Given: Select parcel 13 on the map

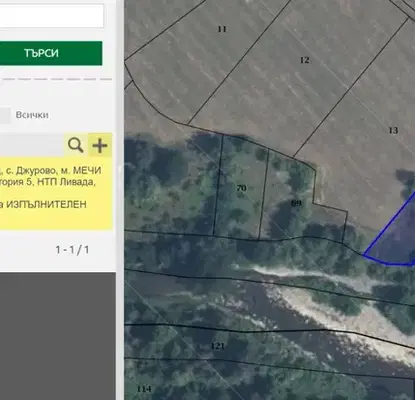Looking at the screenshot, I should coord(393,130).
